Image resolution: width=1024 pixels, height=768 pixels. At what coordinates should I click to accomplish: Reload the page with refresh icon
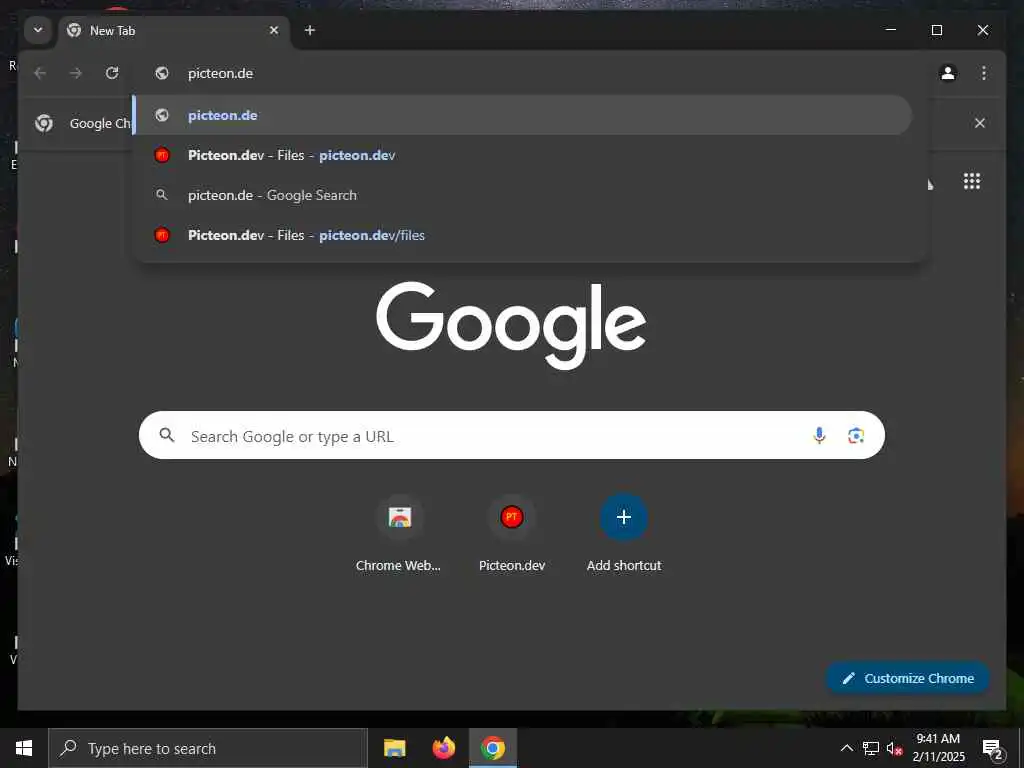pyautogui.click(x=112, y=73)
